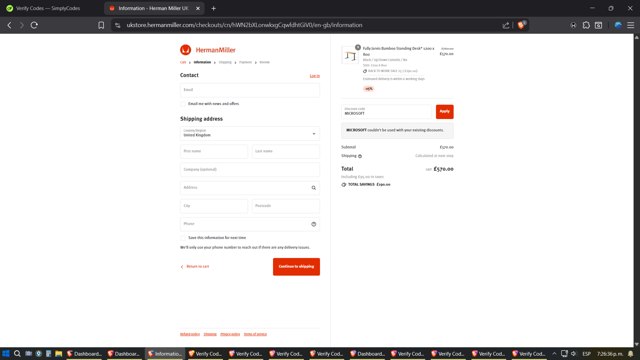Open the browser extensions puzzle icon
Screen dimensions: 640x360
click(x=586, y=25)
